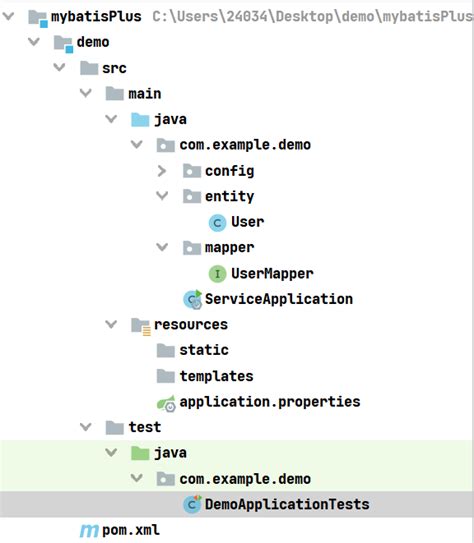Click the resources folder icon
The height and width of the screenshot is (543, 474).
point(141,326)
